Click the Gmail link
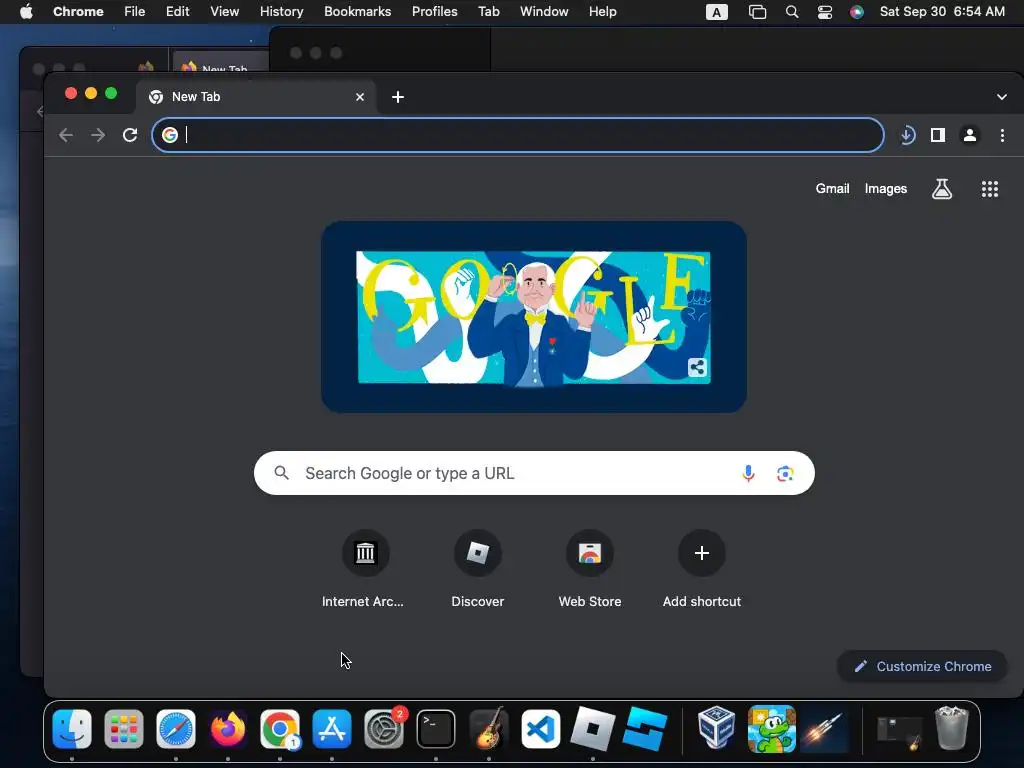The height and width of the screenshot is (768, 1024). coord(832,189)
